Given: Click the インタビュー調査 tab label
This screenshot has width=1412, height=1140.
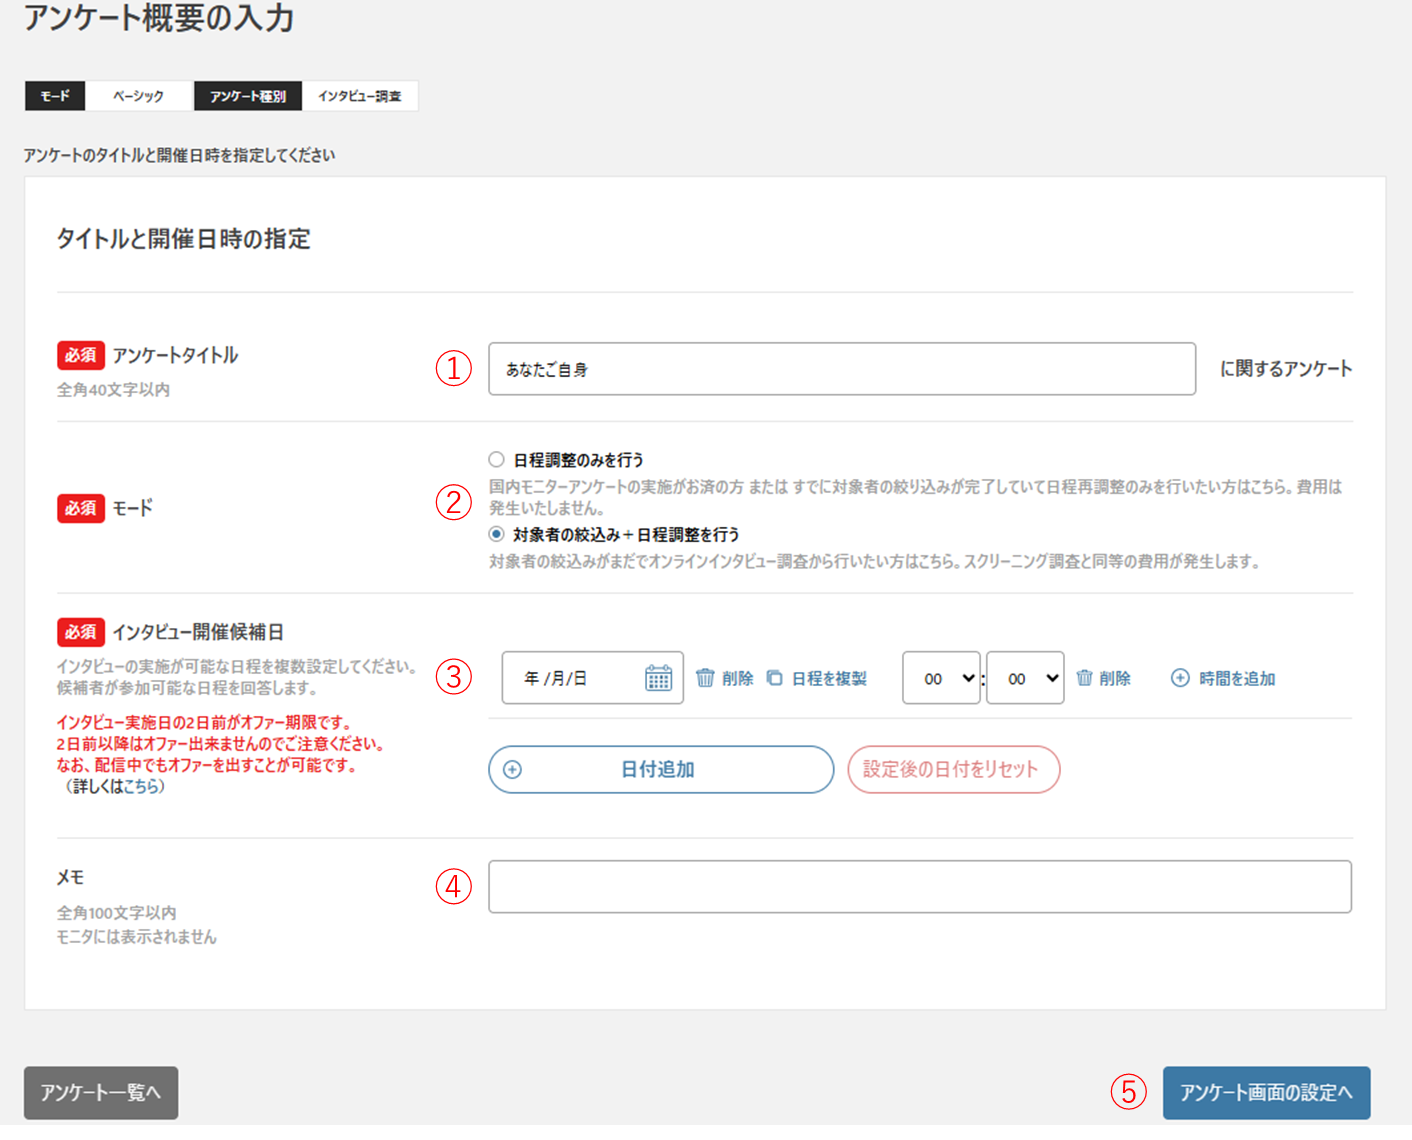Looking at the screenshot, I should pyautogui.click(x=359, y=96).
